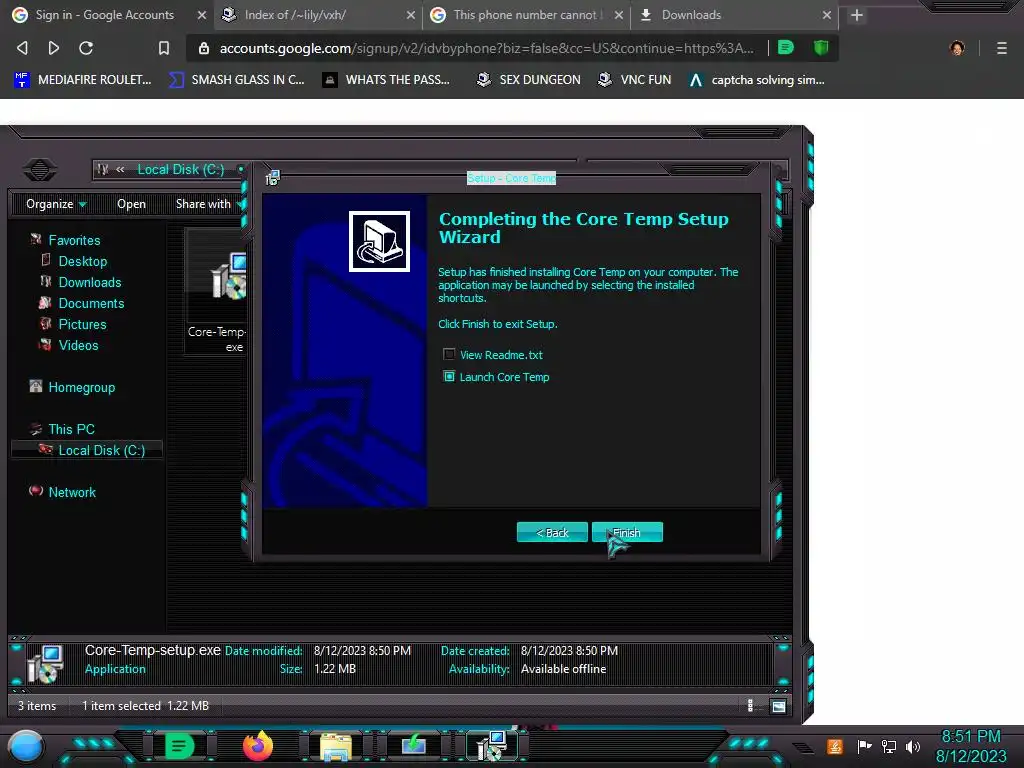Select This PC in the navigation pane

[x=71, y=429]
